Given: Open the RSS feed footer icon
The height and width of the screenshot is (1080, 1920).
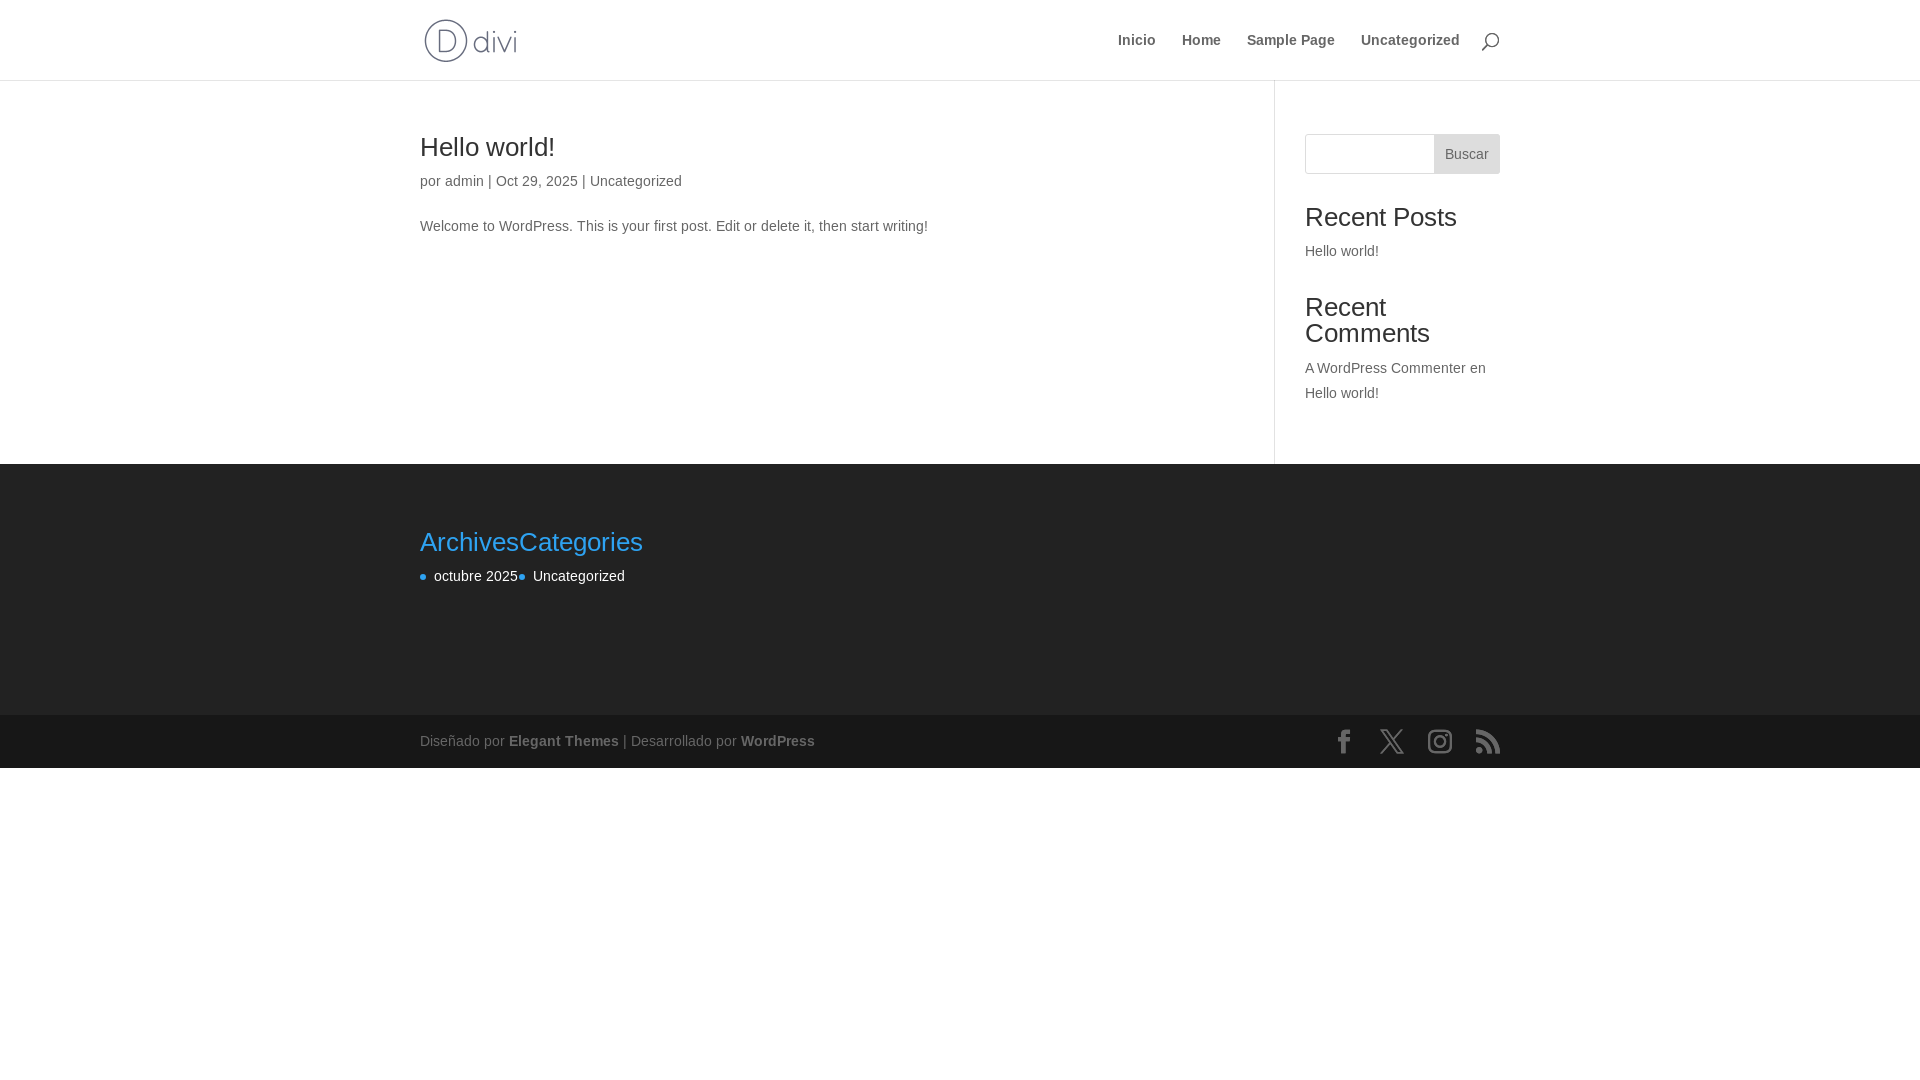Looking at the screenshot, I should tap(1488, 741).
